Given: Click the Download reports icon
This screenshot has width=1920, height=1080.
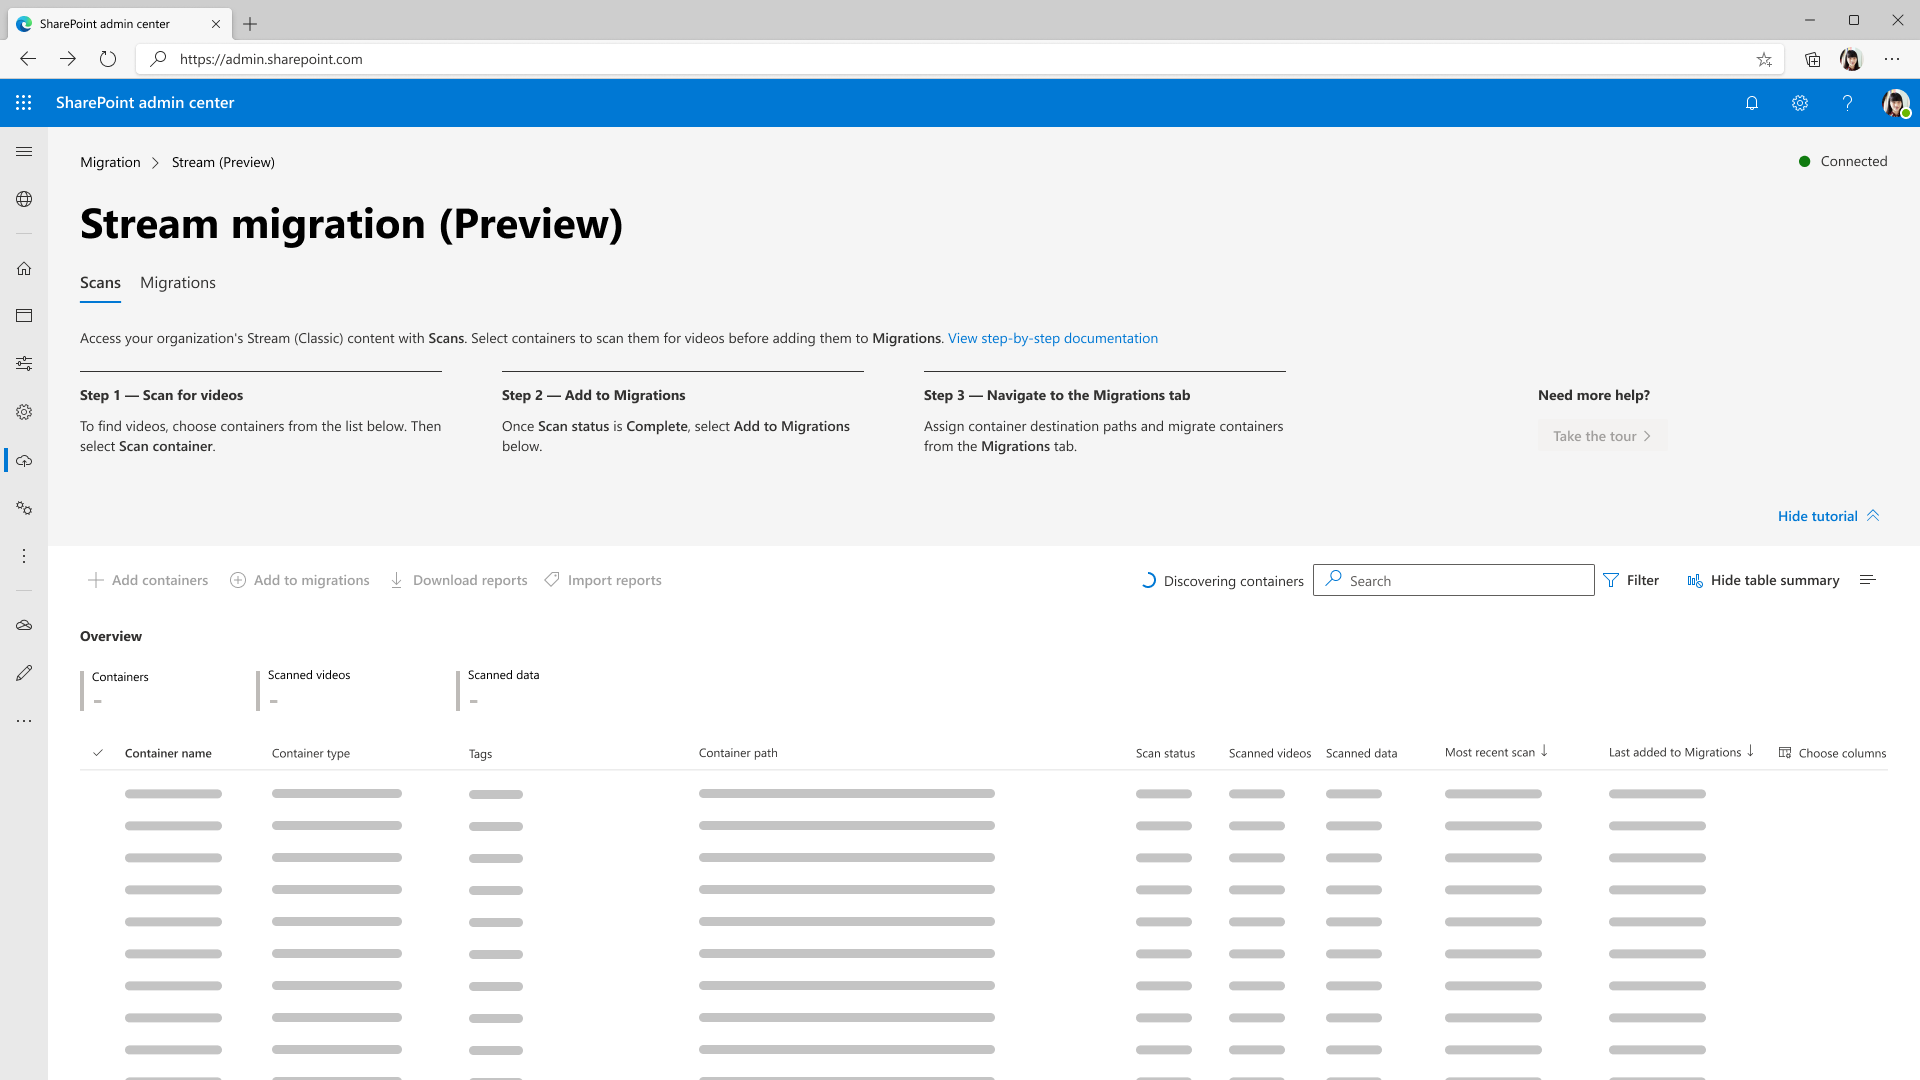Looking at the screenshot, I should (x=396, y=580).
